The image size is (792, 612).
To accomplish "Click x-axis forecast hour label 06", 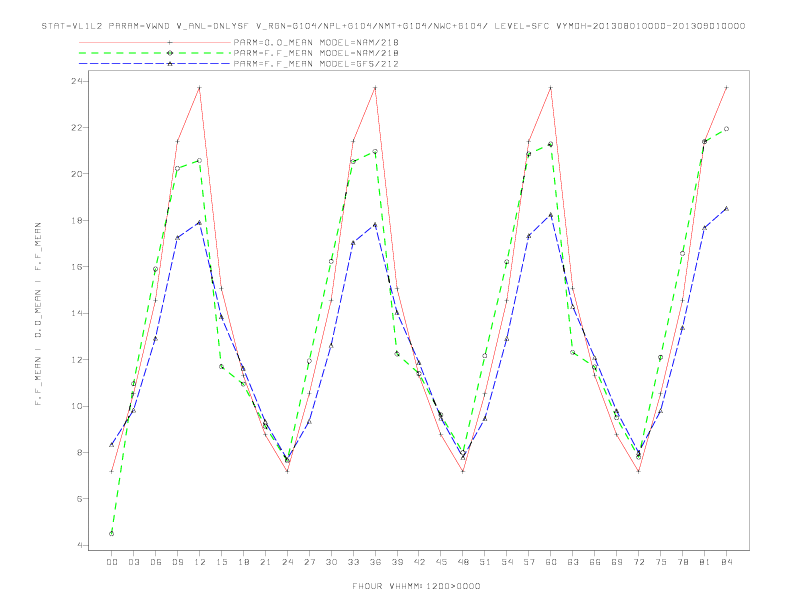I will point(156,562).
